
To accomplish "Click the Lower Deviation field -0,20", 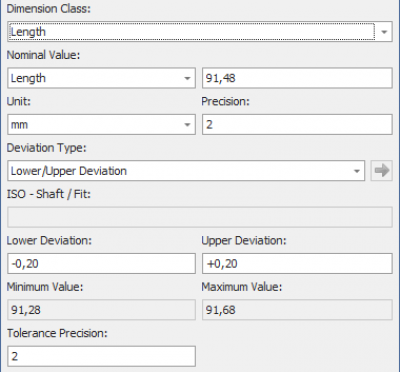I will tap(101, 264).
